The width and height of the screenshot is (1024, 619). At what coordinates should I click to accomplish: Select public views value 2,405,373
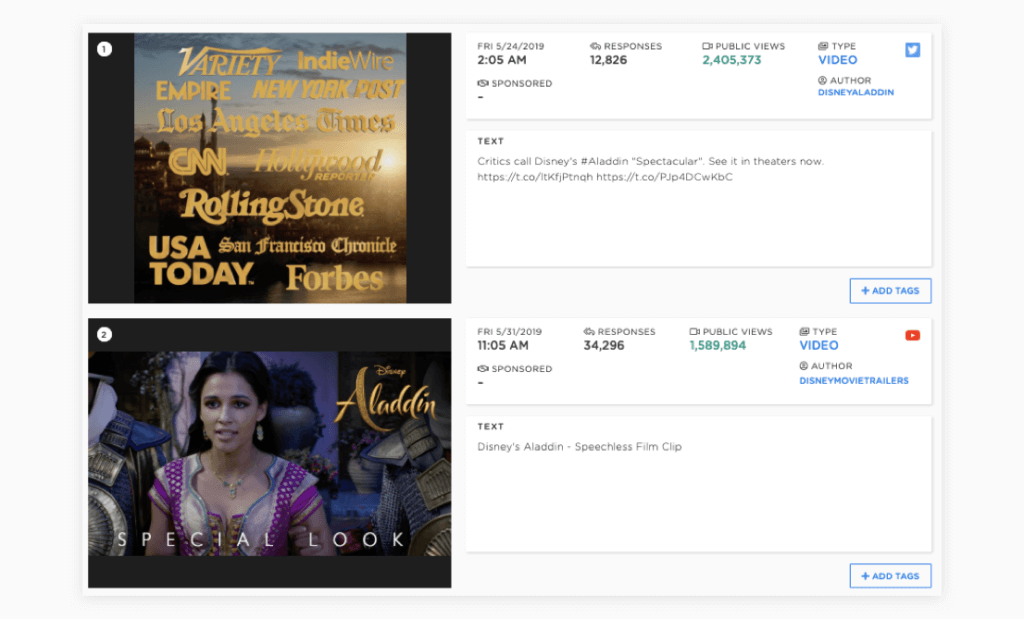[731, 60]
